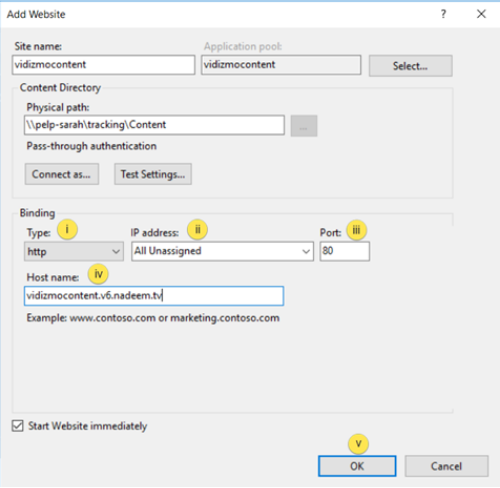Click yellow annotation marker ii near IP address
The height and width of the screenshot is (488, 500).
coord(197,230)
